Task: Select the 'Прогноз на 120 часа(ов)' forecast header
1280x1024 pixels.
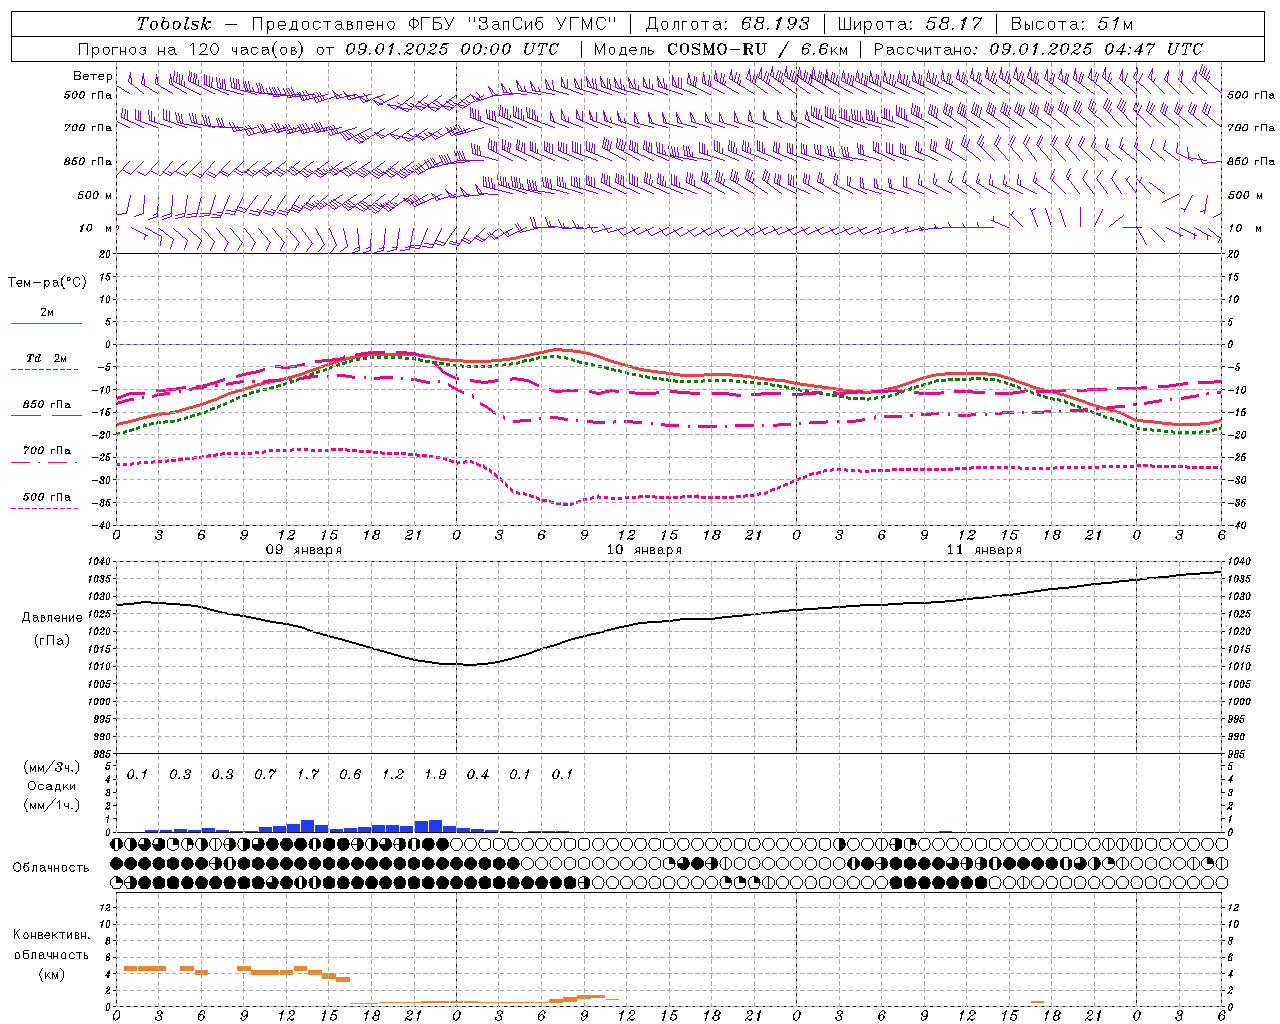Action: point(192,49)
